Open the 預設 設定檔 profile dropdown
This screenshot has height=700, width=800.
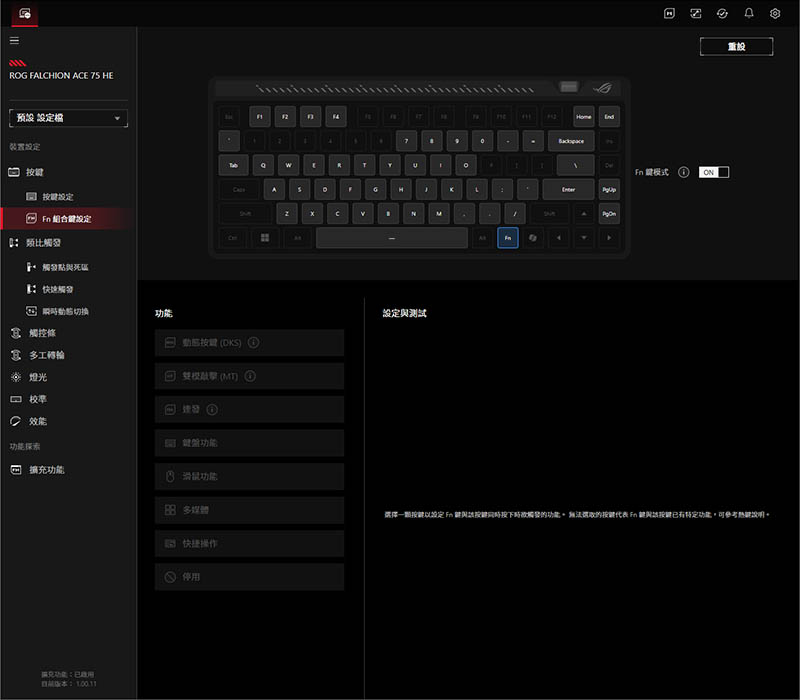(x=68, y=118)
